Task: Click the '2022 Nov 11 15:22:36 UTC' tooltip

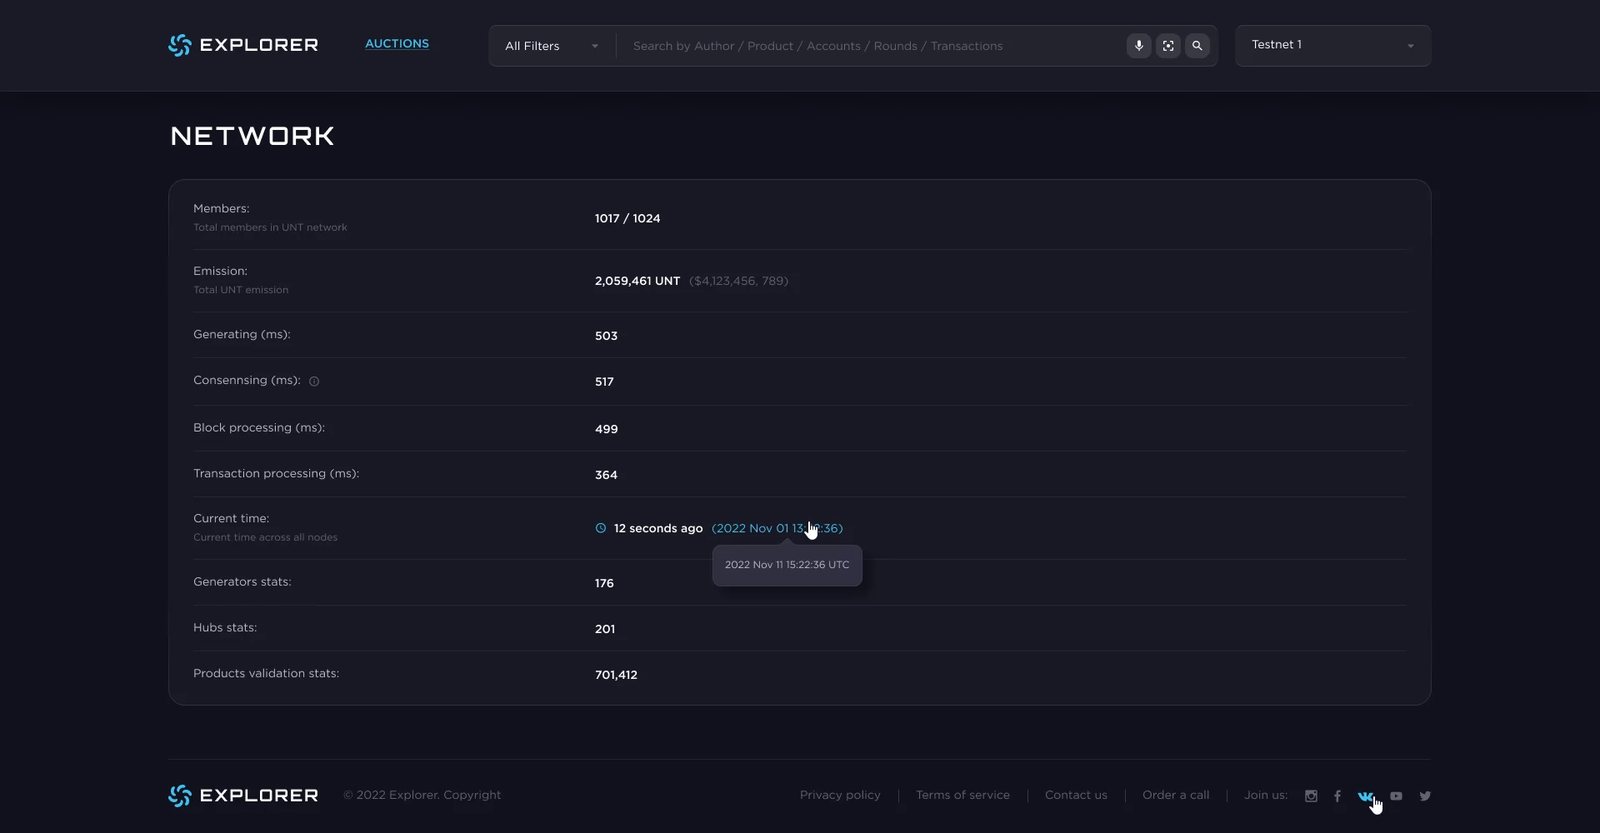Action: (787, 565)
